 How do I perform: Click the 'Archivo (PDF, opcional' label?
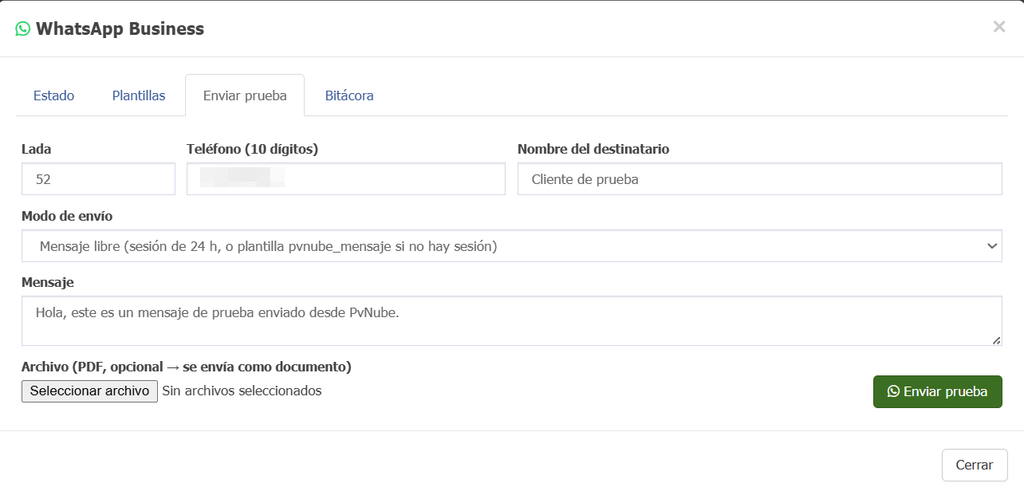pyautogui.click(x=186, y=367)
